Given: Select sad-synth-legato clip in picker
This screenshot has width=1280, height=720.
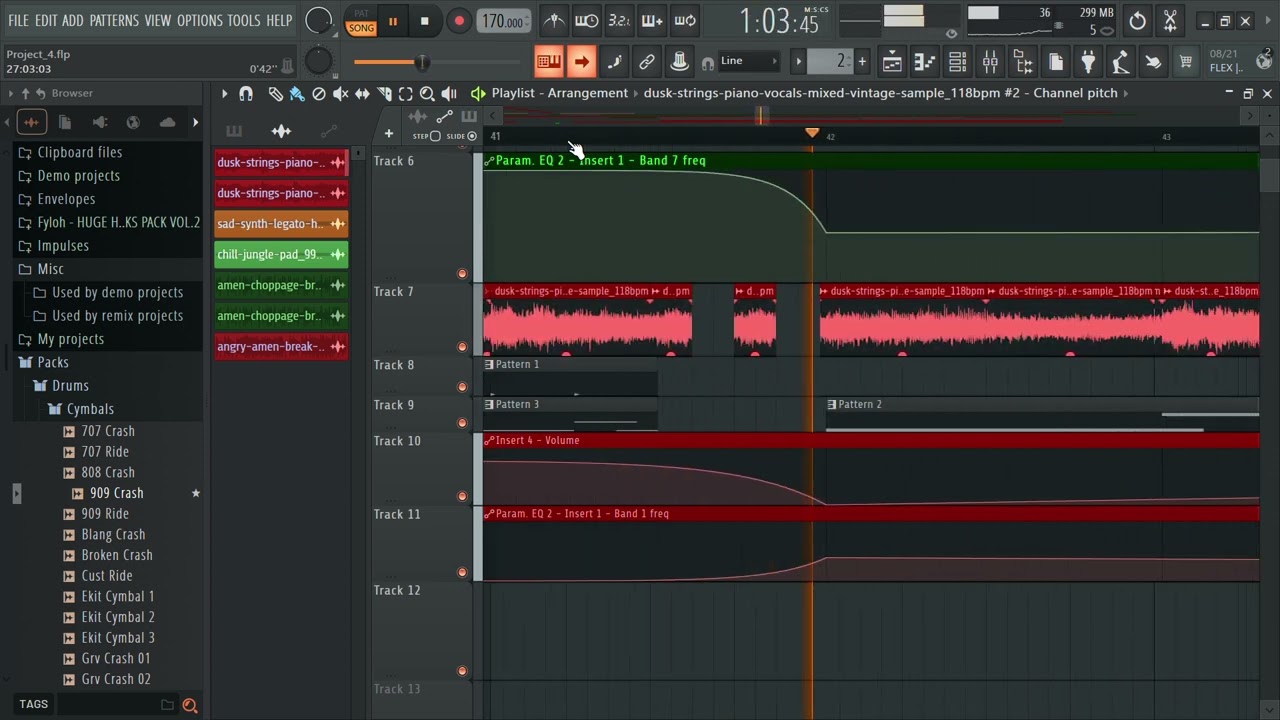Looking at the screenshot, I should point(281,224).
